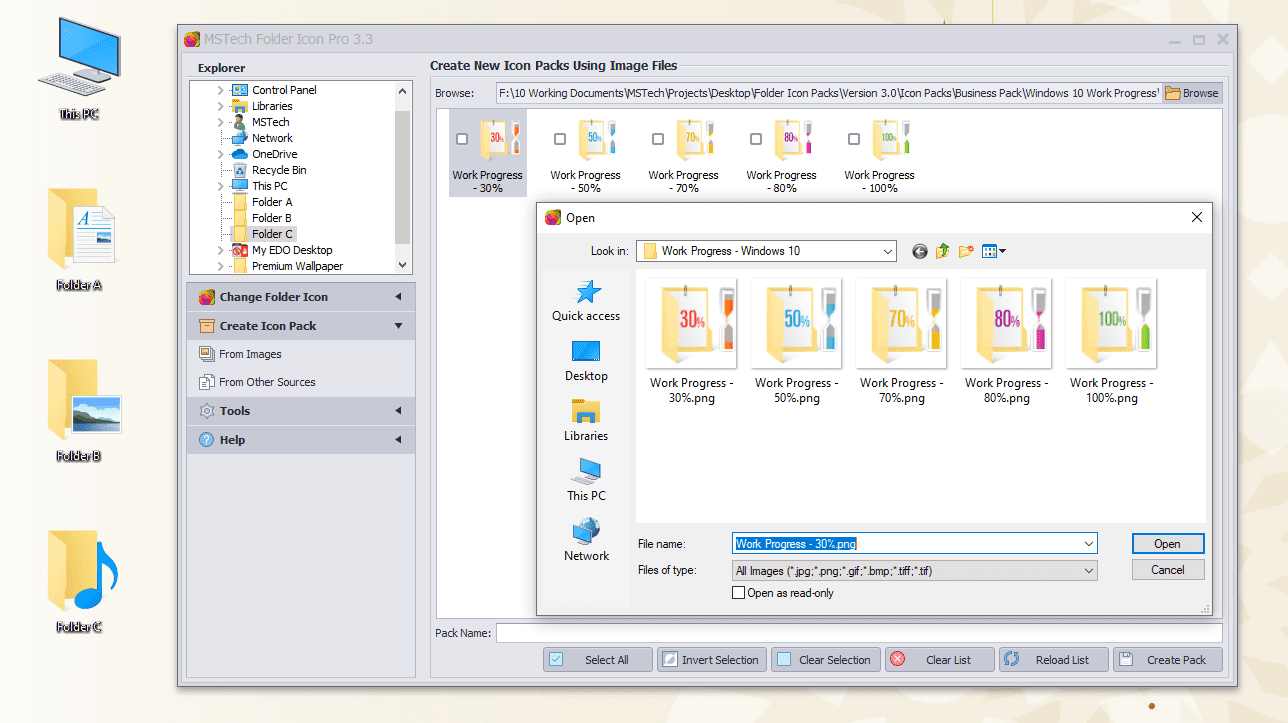Enable Open as read-only checkbox
The image size is (1288, 723).
tap(739, 593)
